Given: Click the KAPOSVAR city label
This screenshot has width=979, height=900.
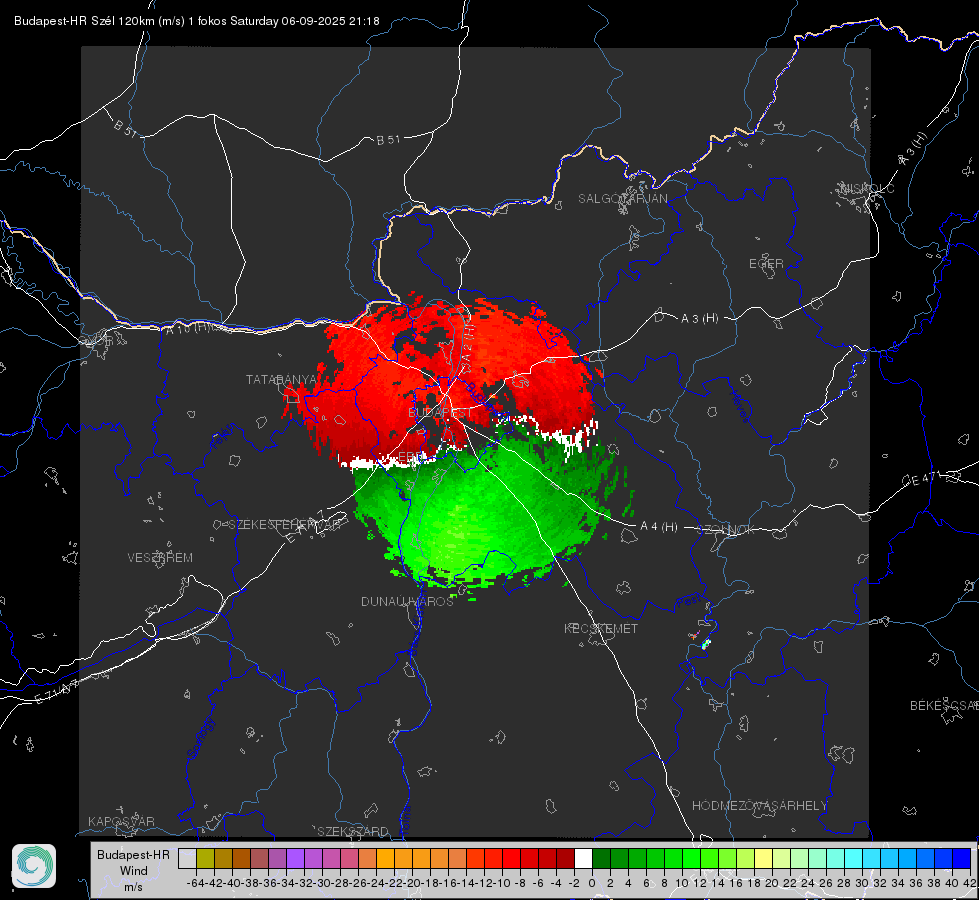Looking at the screenshot, I should coord(121,821).
